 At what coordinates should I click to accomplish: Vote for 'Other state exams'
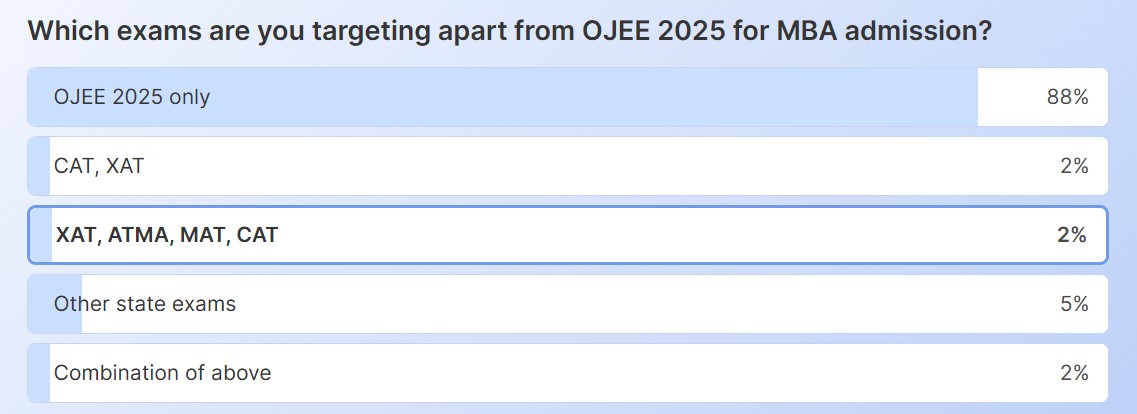[145, 304]
